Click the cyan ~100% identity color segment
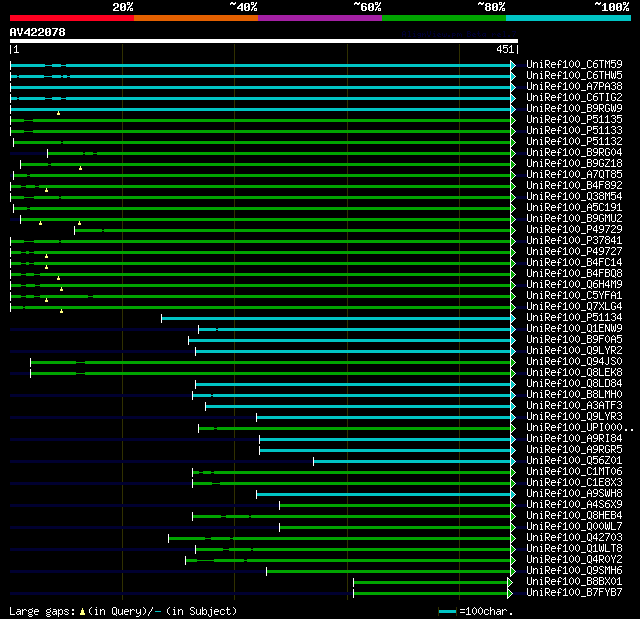Image resolution: width=640 pixels, height=619 pixels. pyautogui.click(x=568, y=18)
